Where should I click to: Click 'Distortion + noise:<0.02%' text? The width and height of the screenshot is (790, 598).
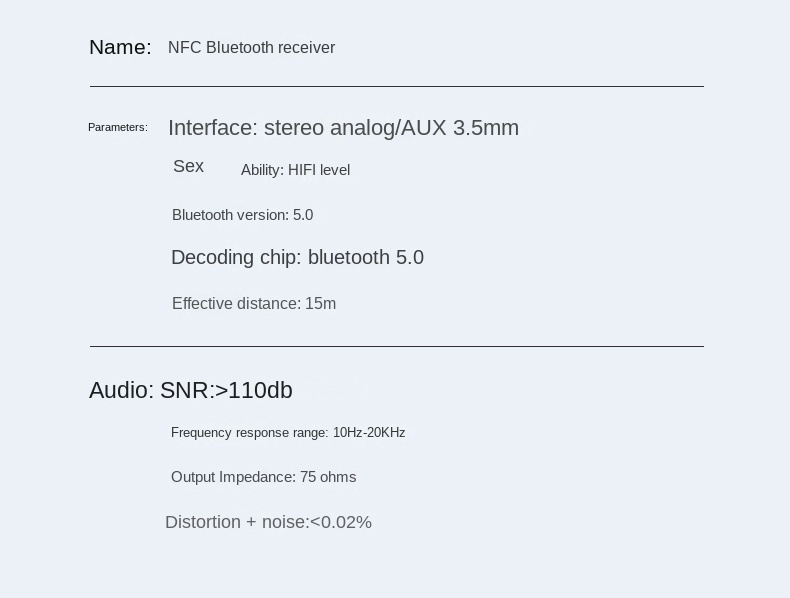tap(268, 522)
